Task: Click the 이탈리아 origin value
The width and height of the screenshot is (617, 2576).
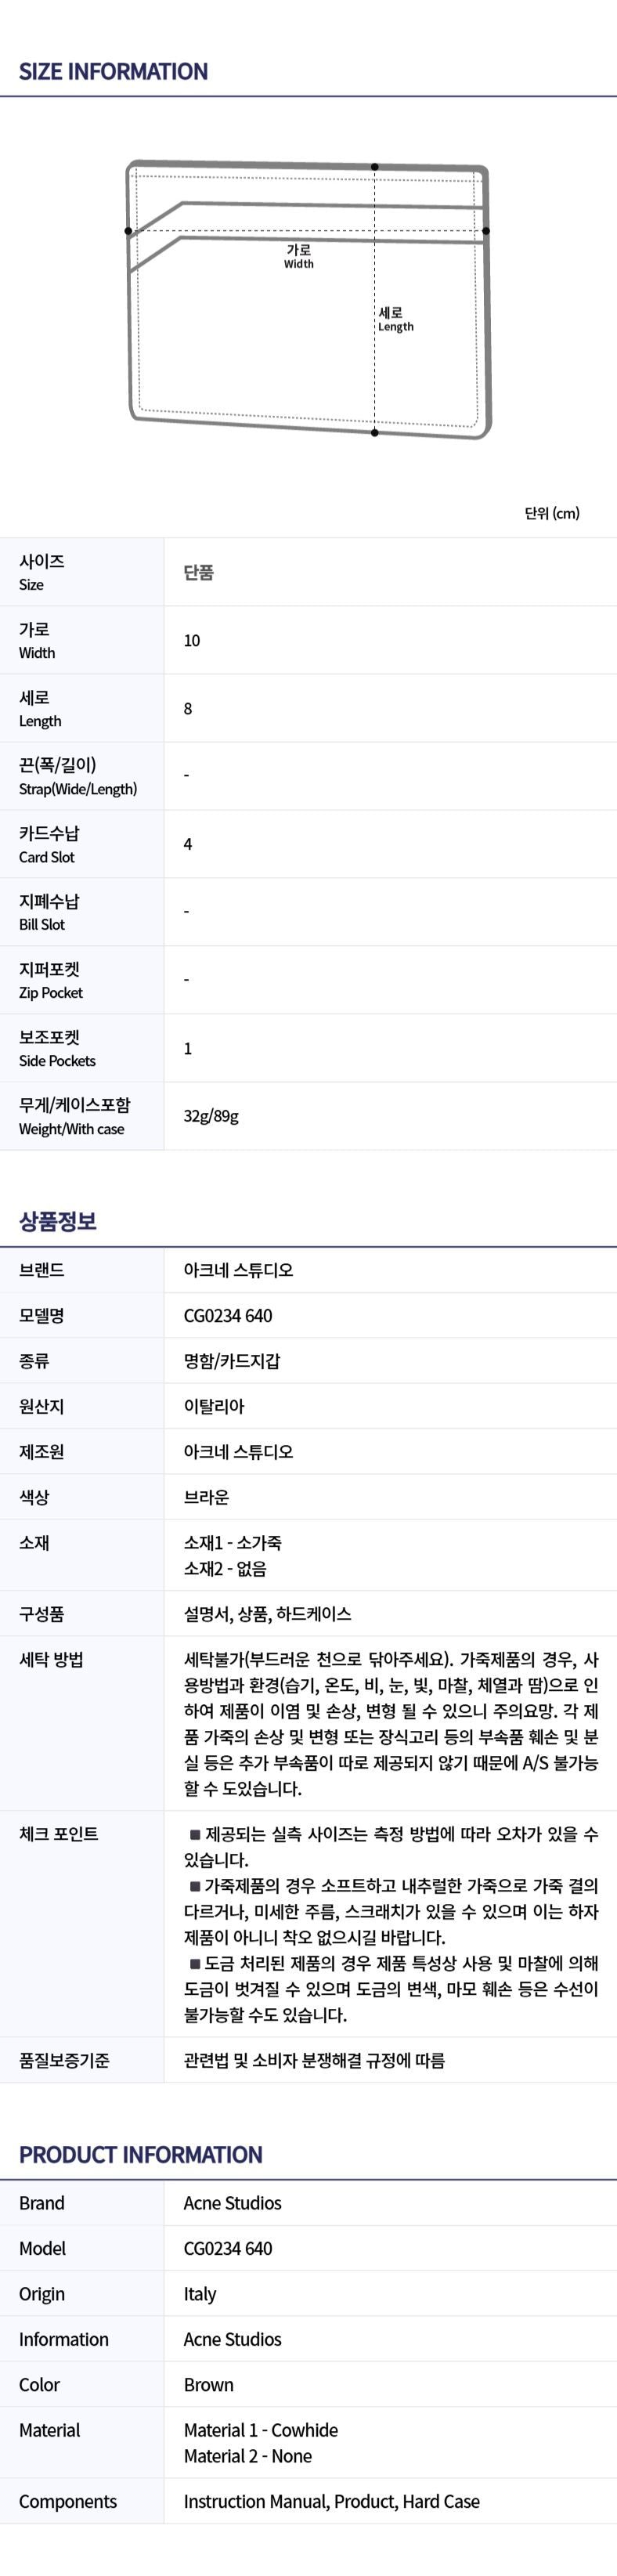Action: [214, 1406]
